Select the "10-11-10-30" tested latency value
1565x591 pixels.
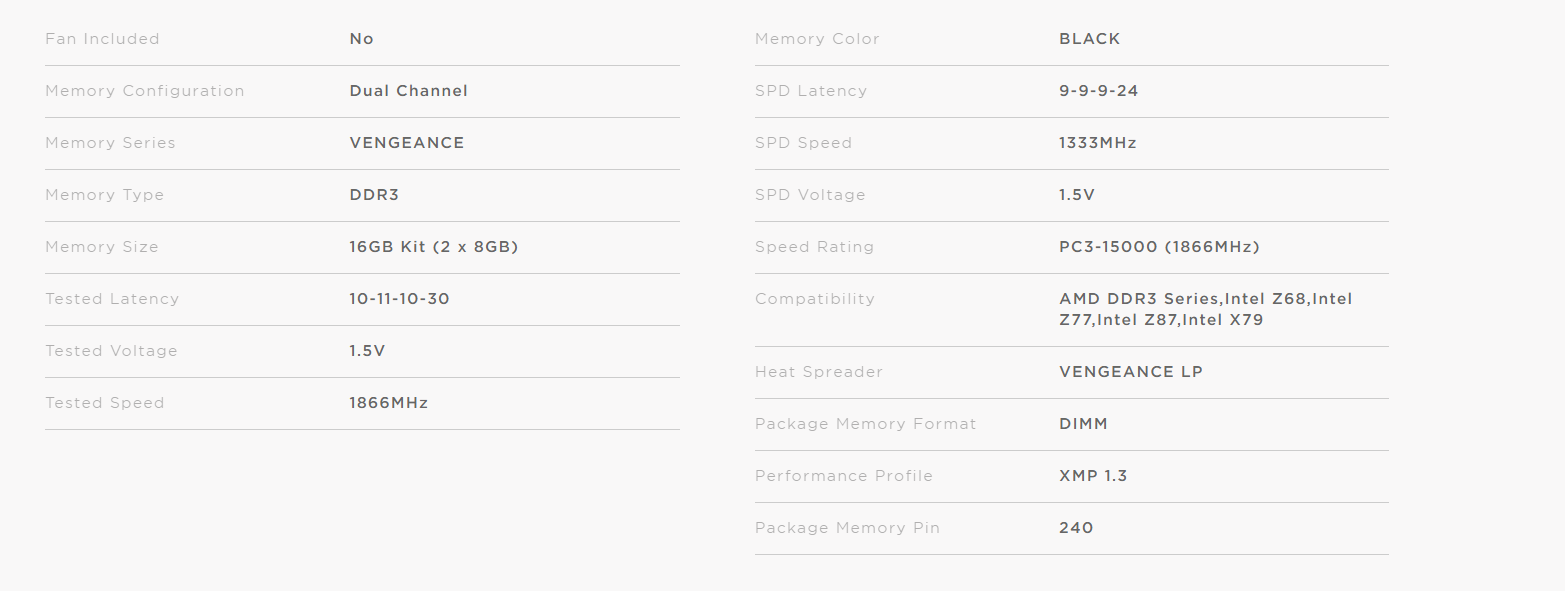click(399, 299)
